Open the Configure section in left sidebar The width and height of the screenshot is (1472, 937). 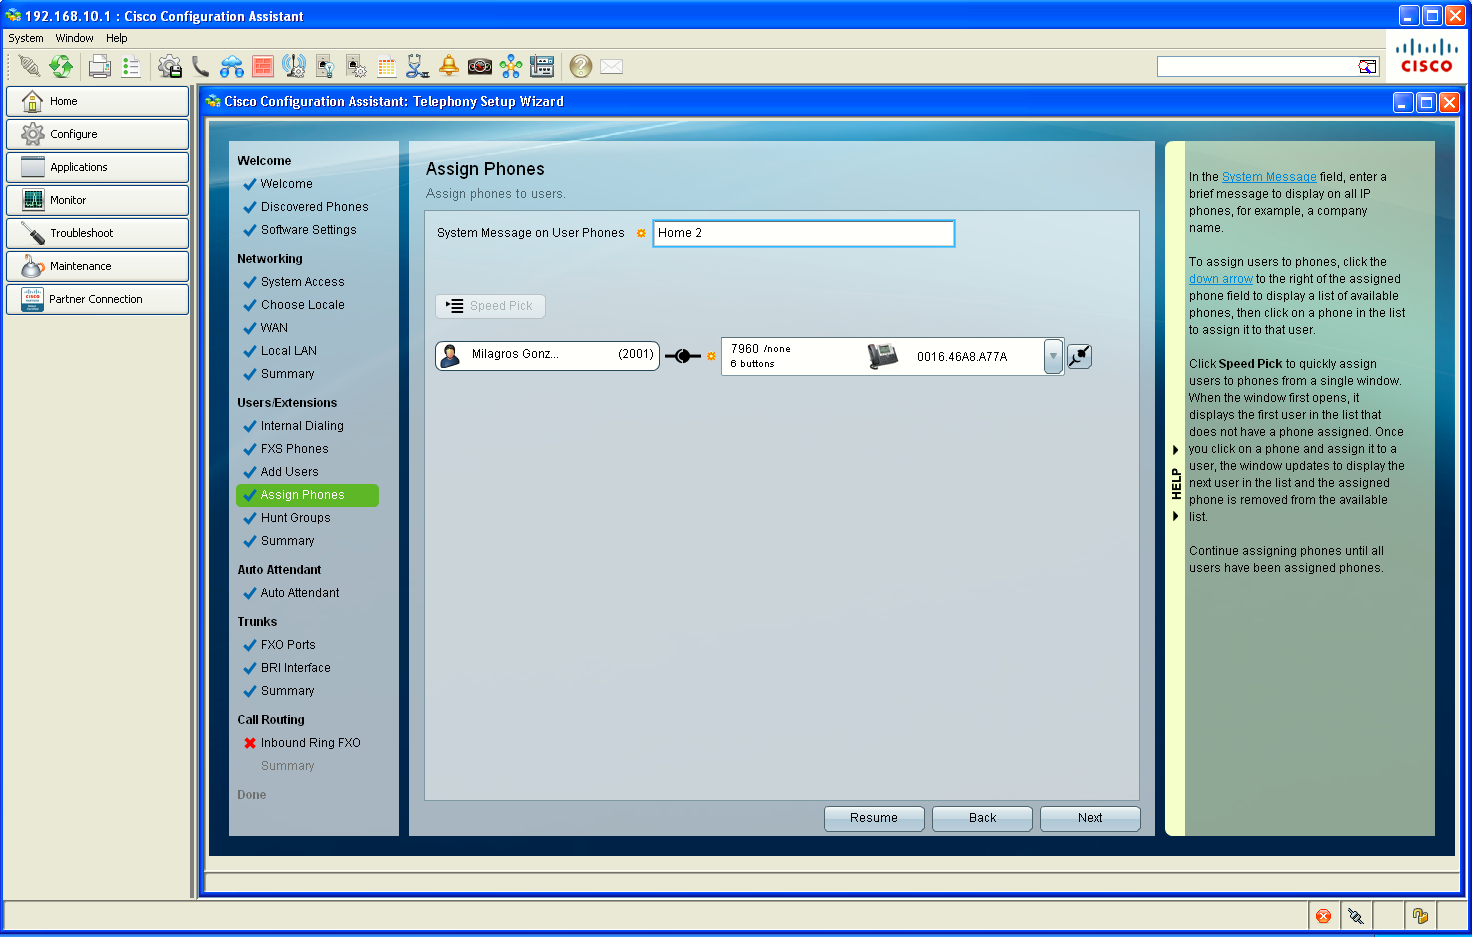point(97,134)
